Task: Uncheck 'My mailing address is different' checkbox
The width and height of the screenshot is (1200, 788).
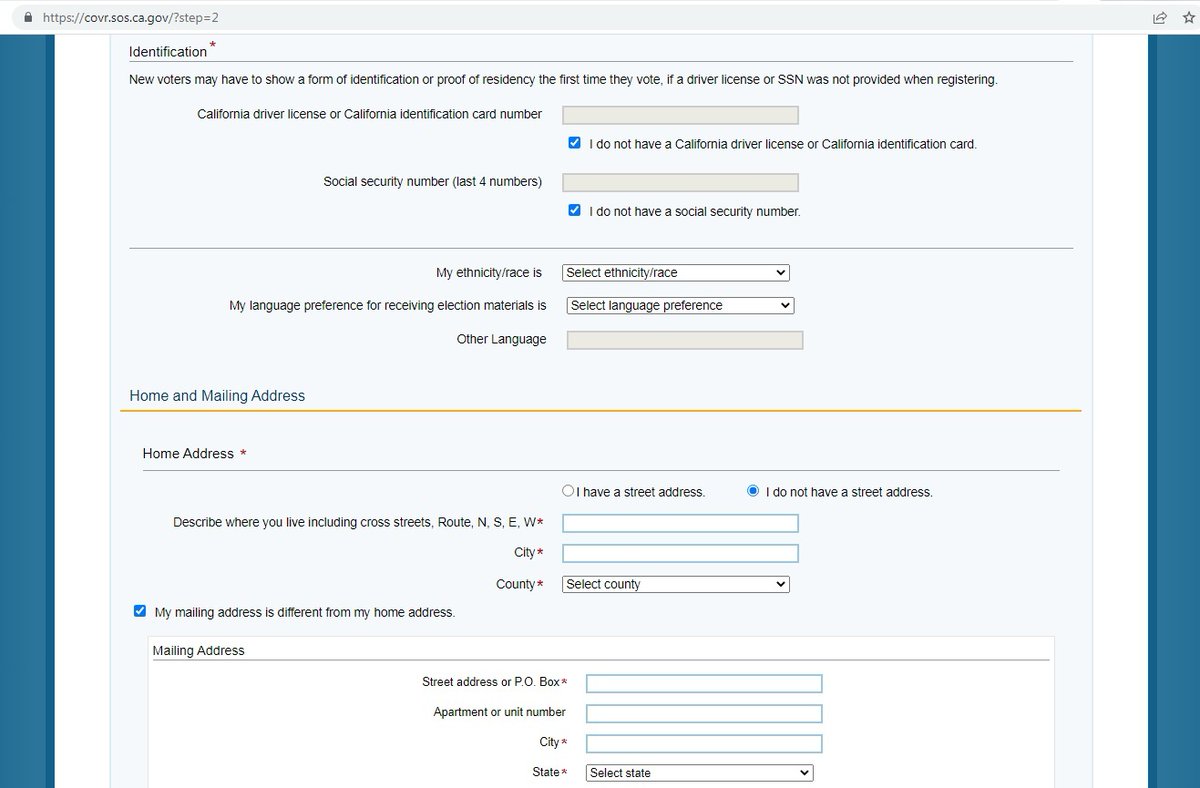Action: pyautogui.click(x=140, y=611)
